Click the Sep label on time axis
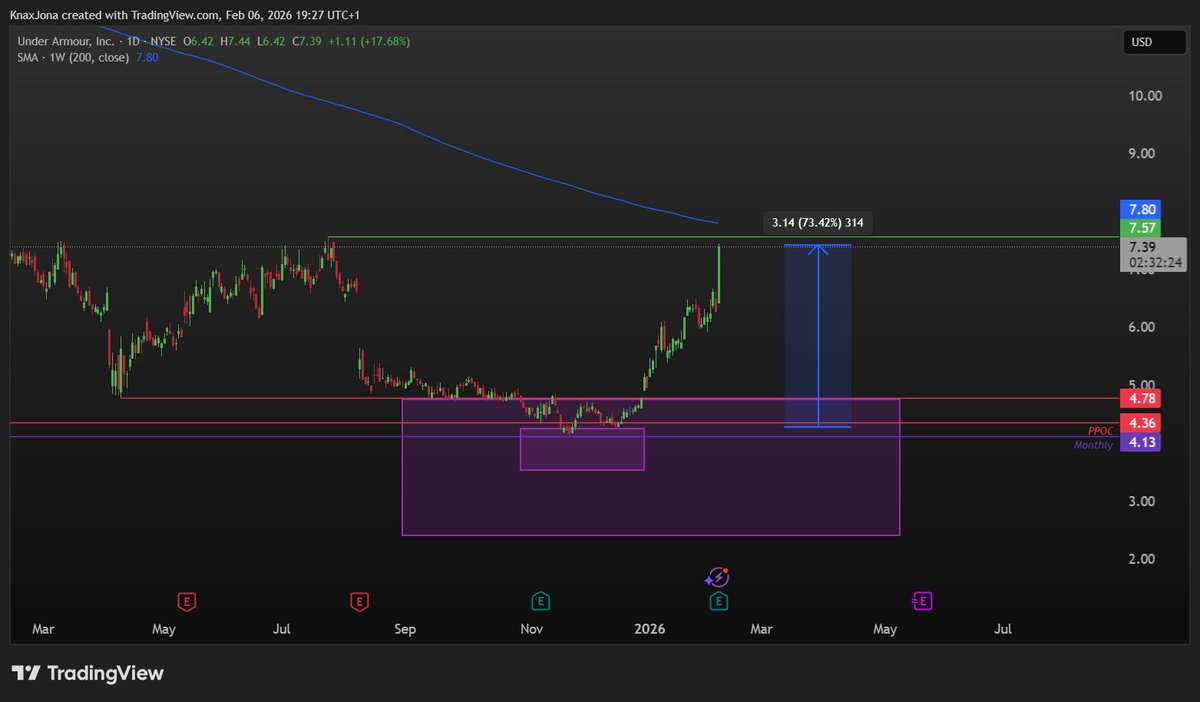The image size is (1200, 702). [x=405, y=629]
